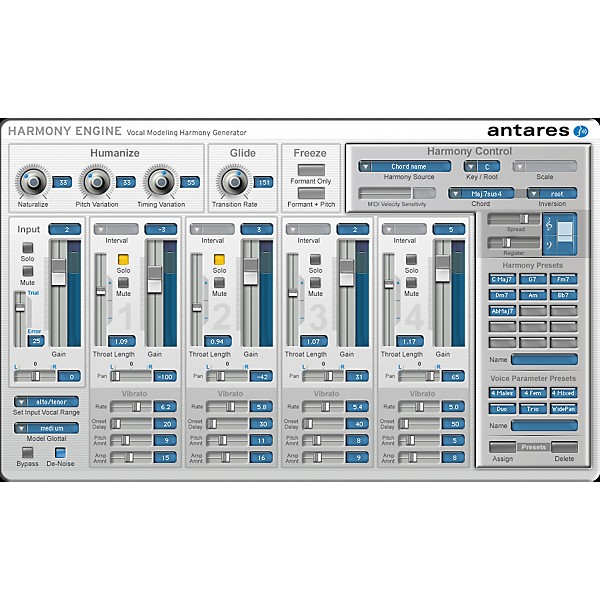This screenshot has width=600, height=600.
Task: Mute harmony voice 2
Action: pos(219,282)
